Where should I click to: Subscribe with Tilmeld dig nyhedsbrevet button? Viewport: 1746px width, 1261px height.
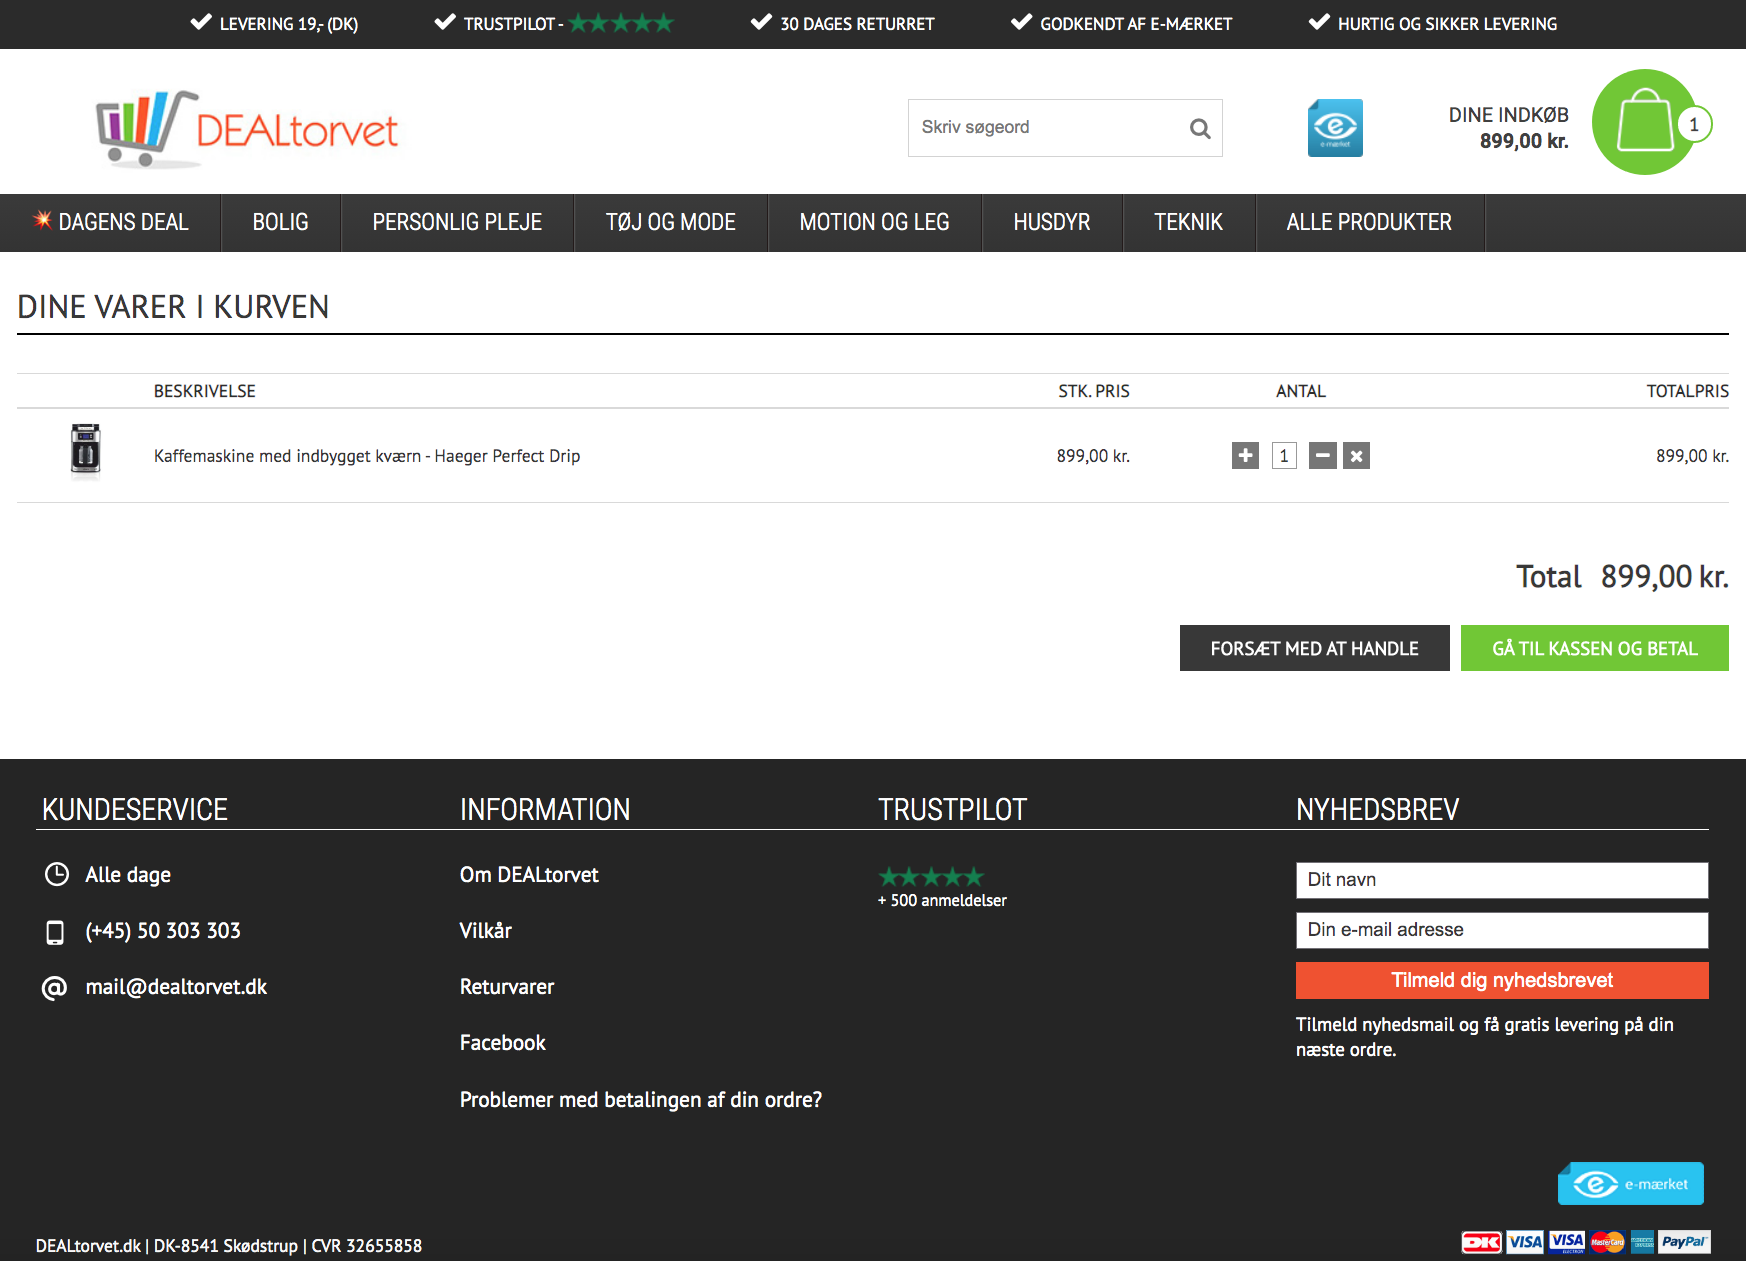(x=1501, y=980)
